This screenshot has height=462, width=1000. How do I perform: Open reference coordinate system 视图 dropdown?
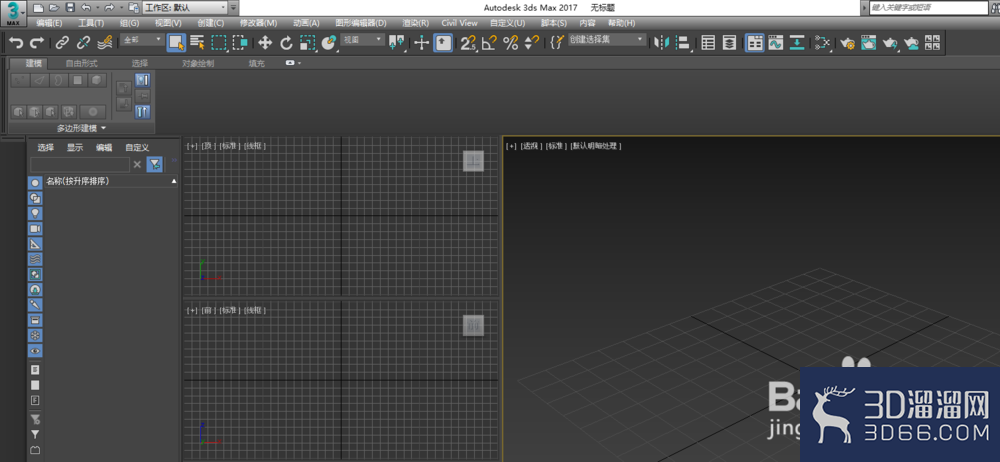(362, 40)
